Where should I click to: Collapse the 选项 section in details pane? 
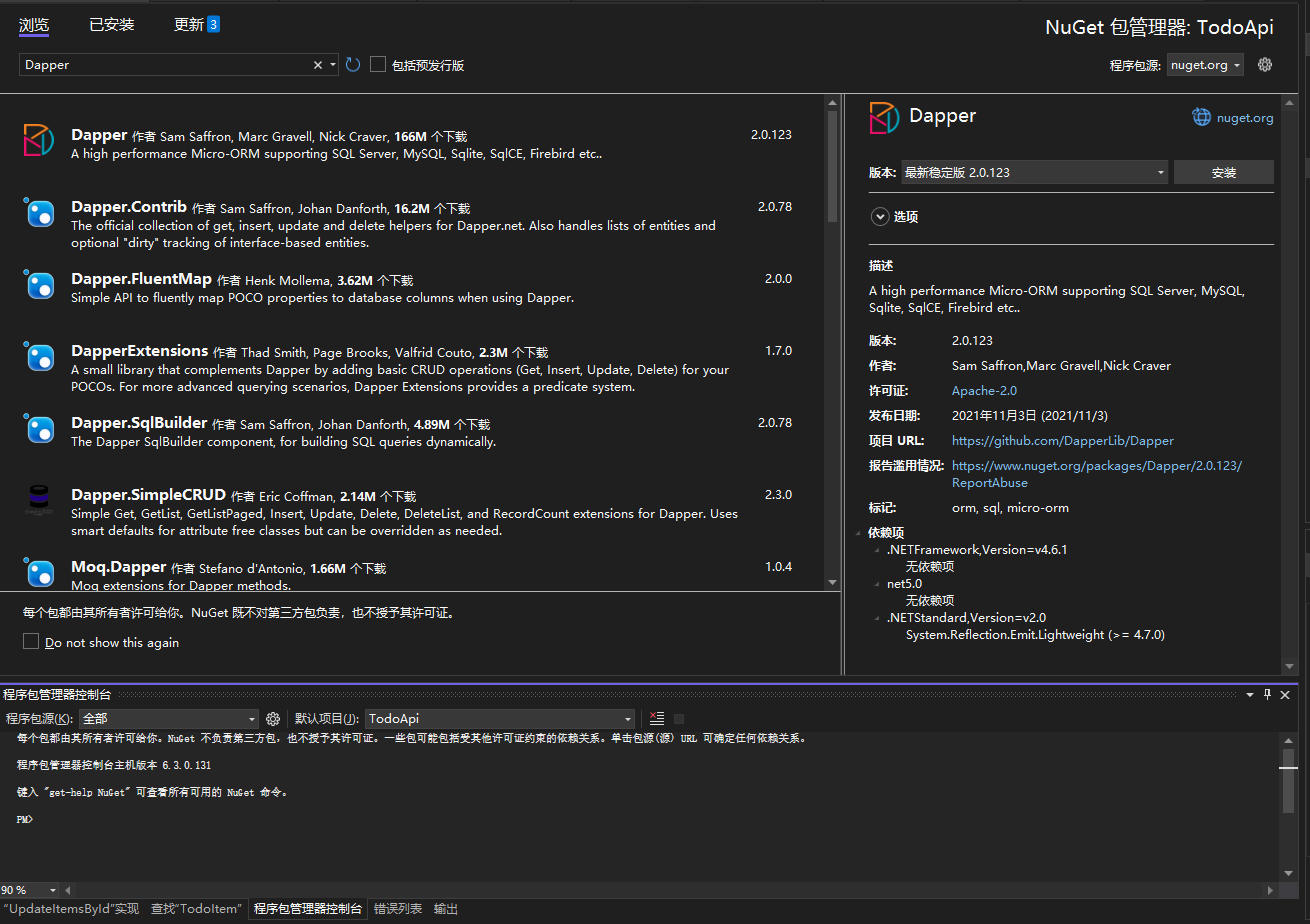click(x=880, y=216)
